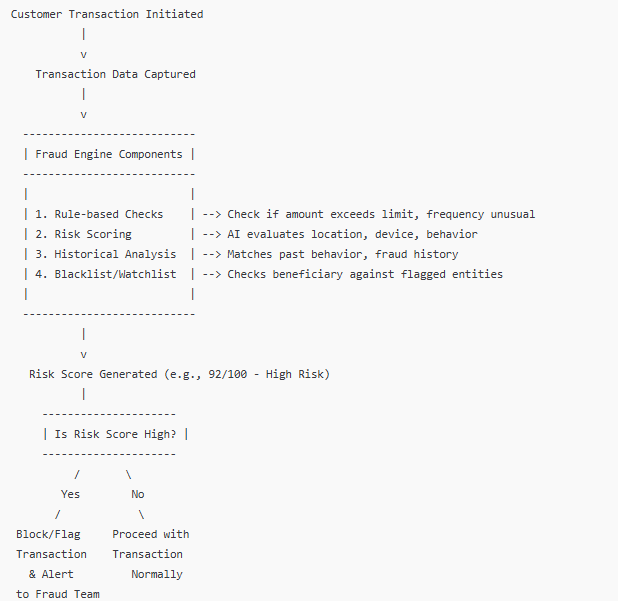Image resolution: width=618 pixels, height=601 pixels.
Task: Click the 'Is Risk Score High?' decision box
Action: click(115, 434)
